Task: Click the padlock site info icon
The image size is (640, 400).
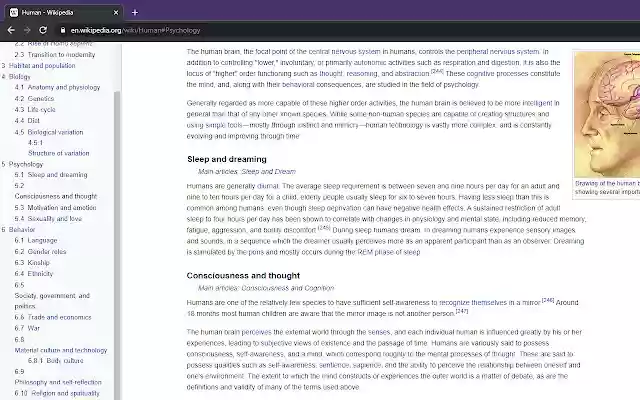Action: click(62, 30)
